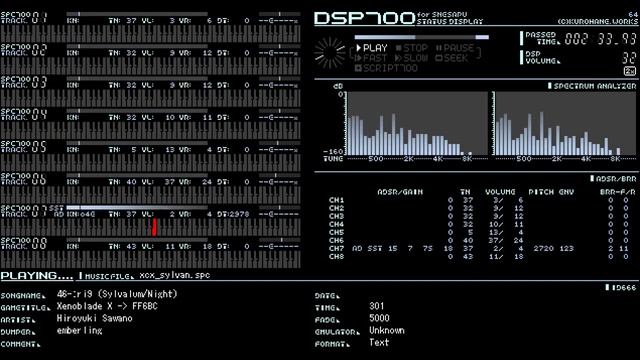Image resolution: width=640 pixels, height=360 pixels.
Task: Click the Track 07 DT value 2978
Action: point(239,214)
